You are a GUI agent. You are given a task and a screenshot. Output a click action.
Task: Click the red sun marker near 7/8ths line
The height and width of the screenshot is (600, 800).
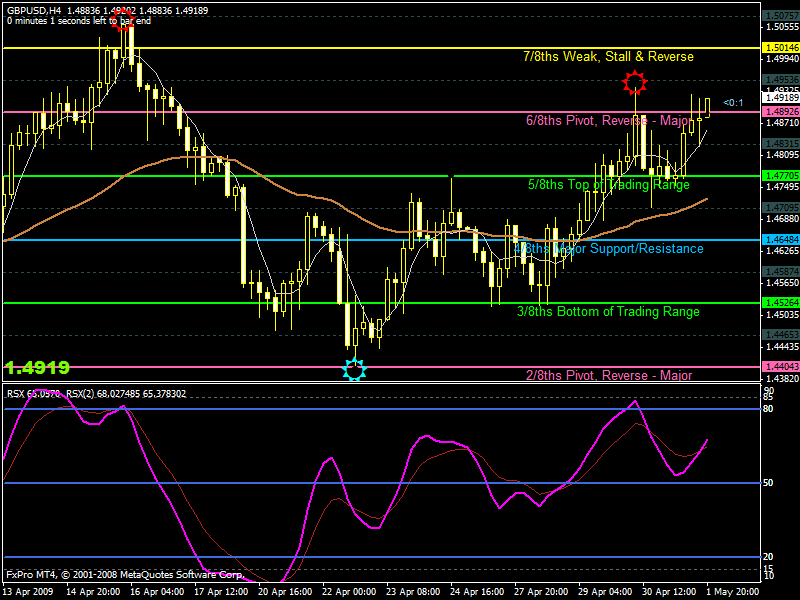(123, 20)
